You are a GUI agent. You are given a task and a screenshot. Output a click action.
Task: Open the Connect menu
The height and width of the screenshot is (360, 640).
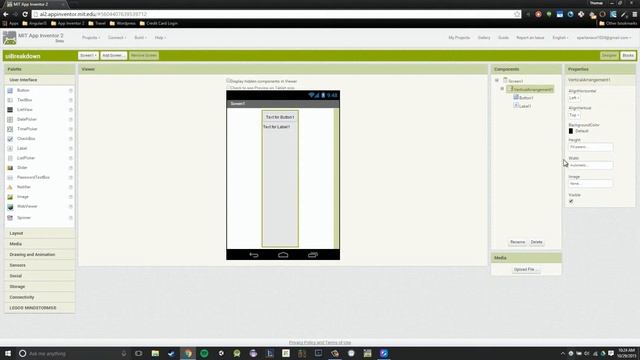(x=117, y=38)
